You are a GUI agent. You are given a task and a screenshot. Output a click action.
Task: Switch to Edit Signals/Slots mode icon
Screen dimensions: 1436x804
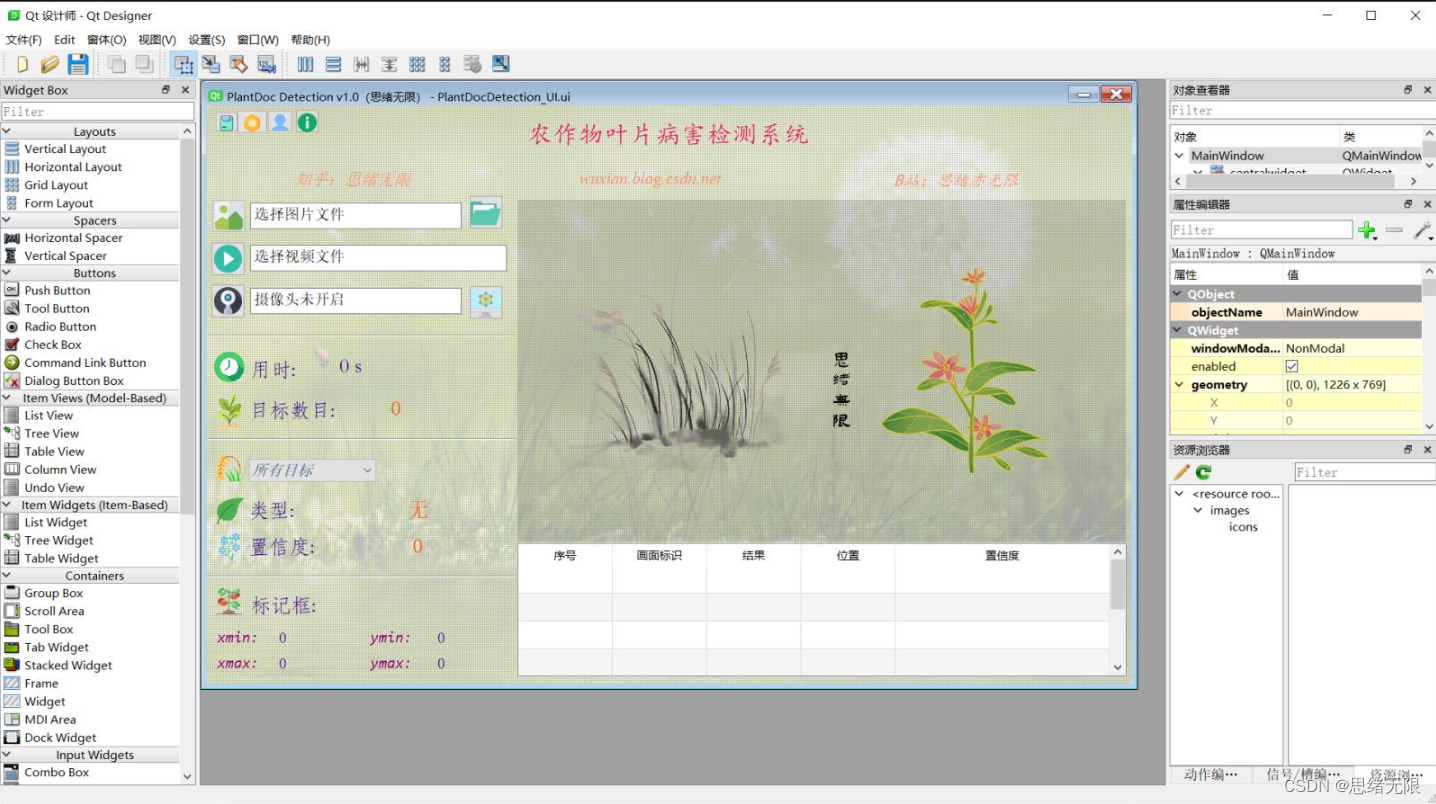[x=211, y=64]
